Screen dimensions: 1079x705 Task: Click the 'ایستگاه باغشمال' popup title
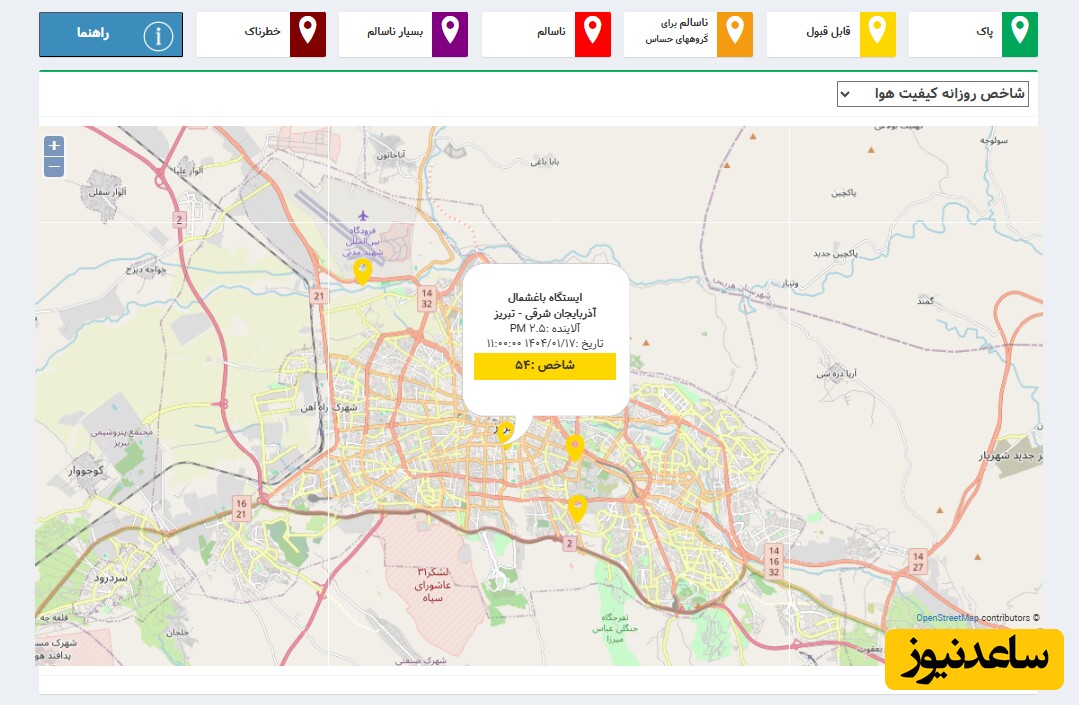click(x=544, y=297)
